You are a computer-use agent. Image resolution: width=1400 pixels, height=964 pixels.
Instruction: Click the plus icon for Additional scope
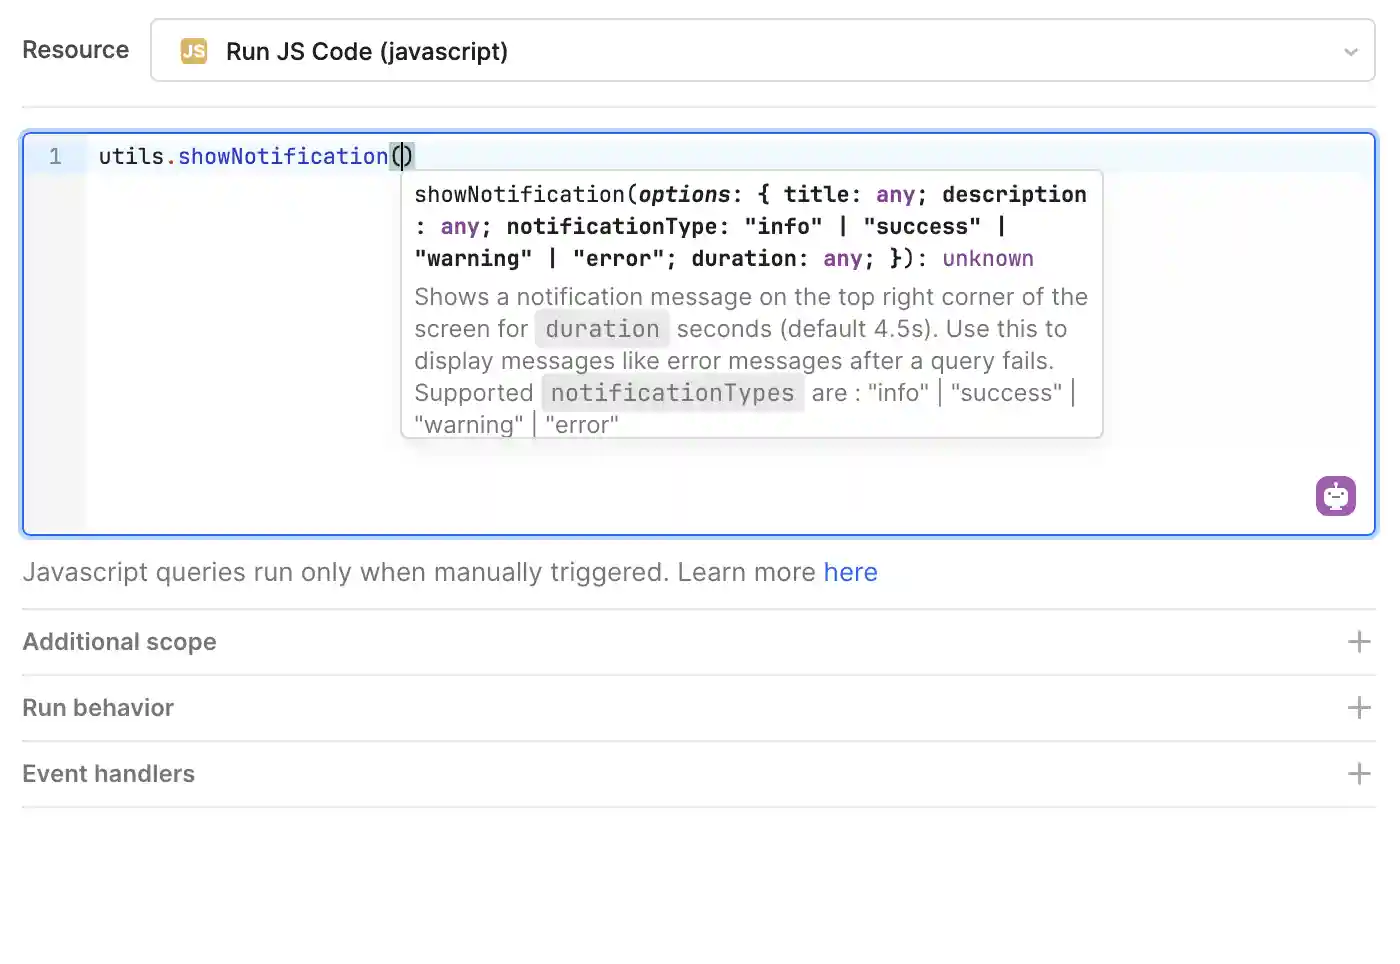point(1358,642)
